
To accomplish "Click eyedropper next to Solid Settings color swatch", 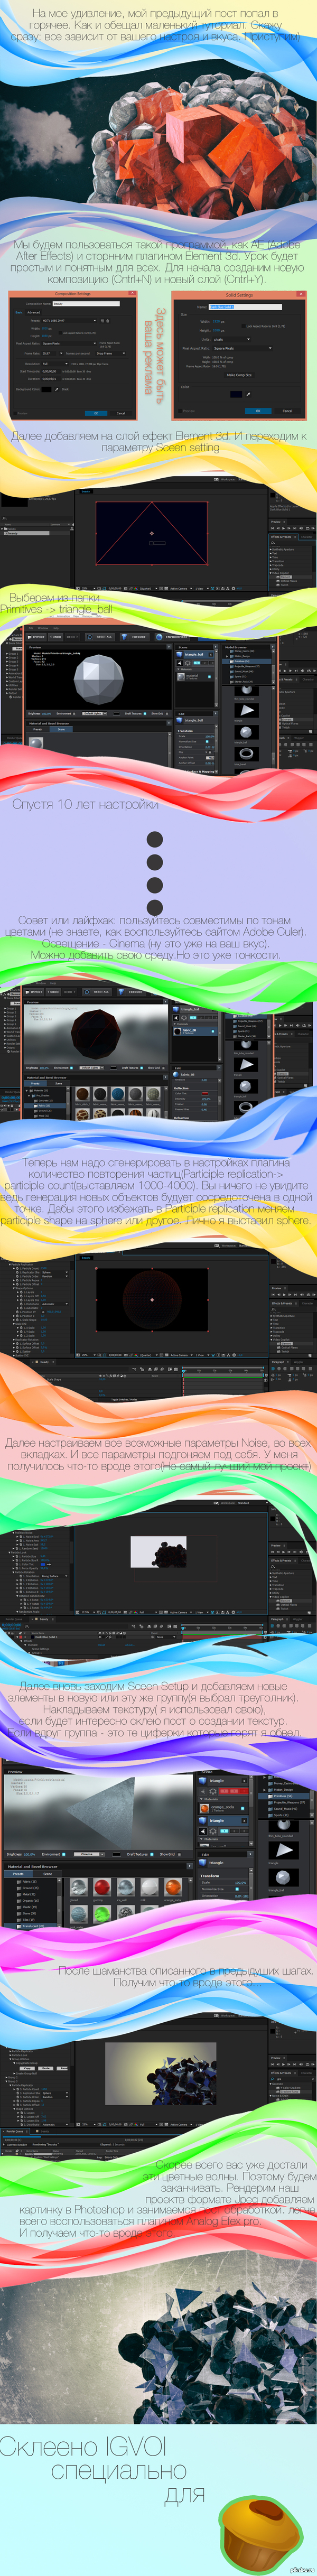I will 250,394.
